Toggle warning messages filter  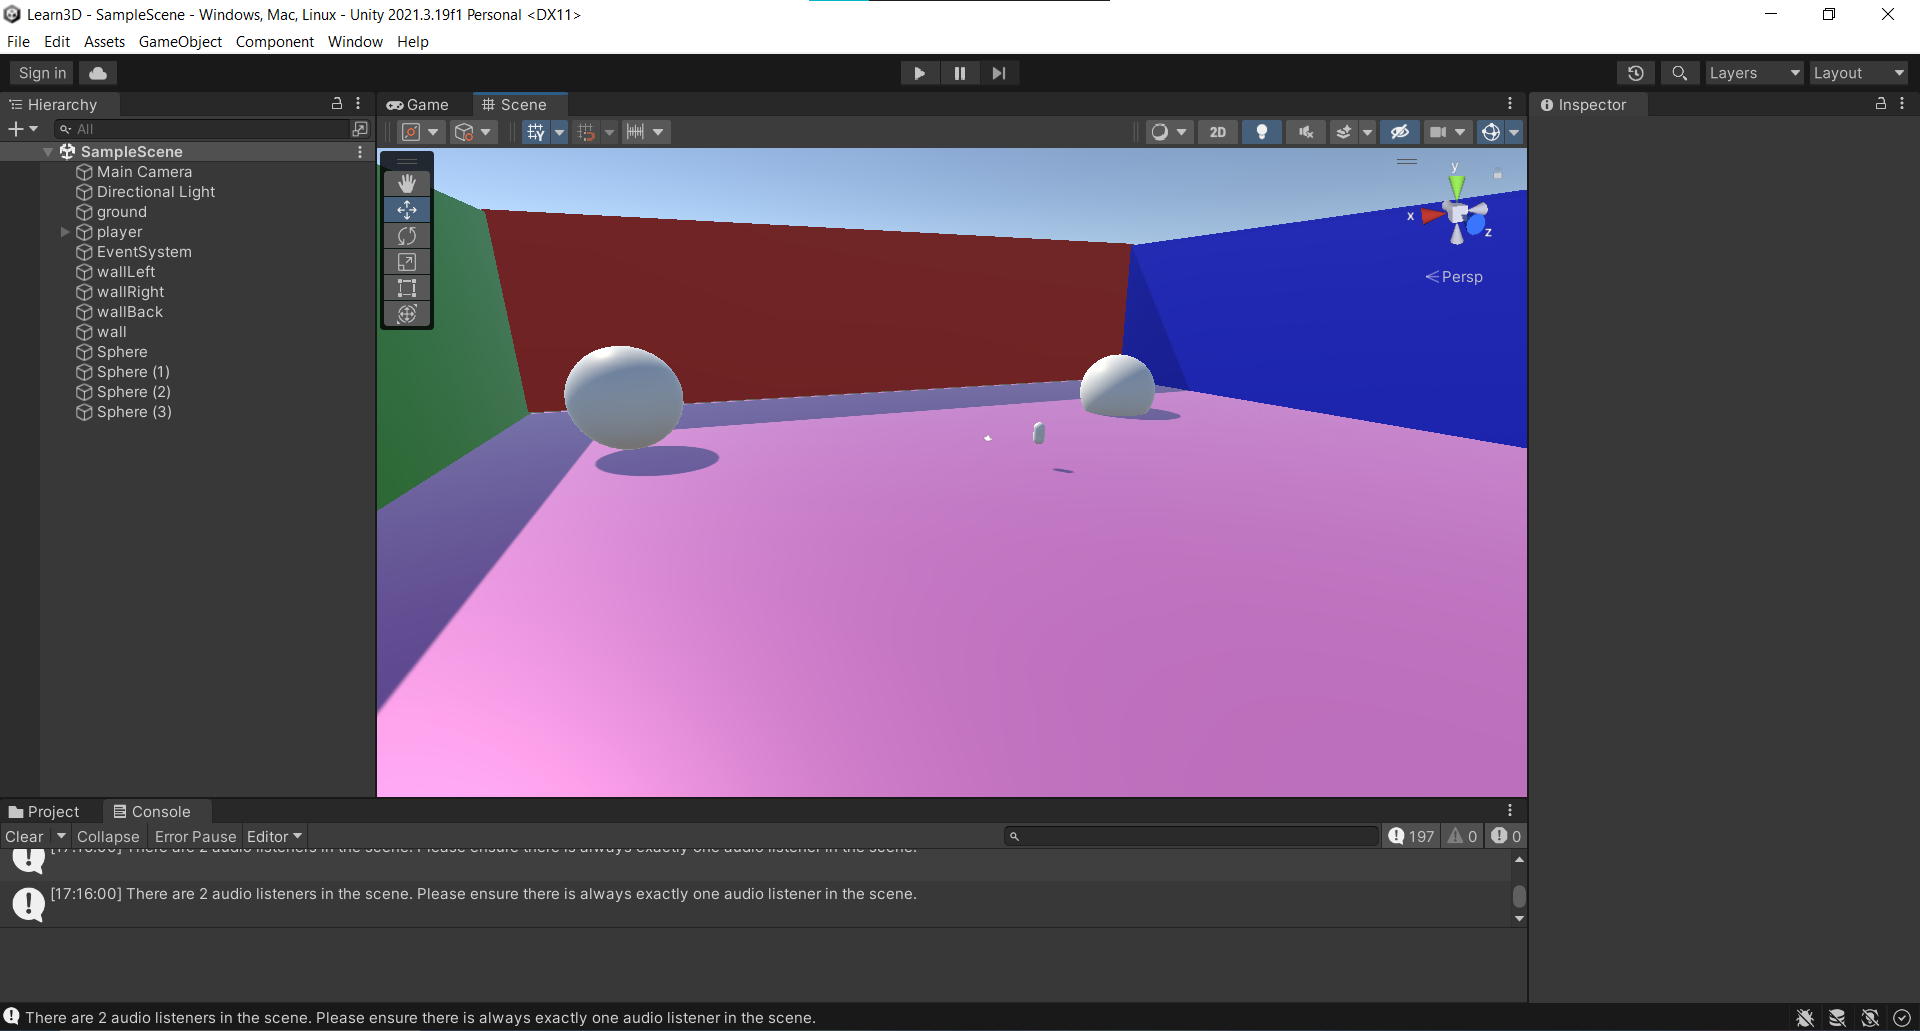click(1462, 837)
